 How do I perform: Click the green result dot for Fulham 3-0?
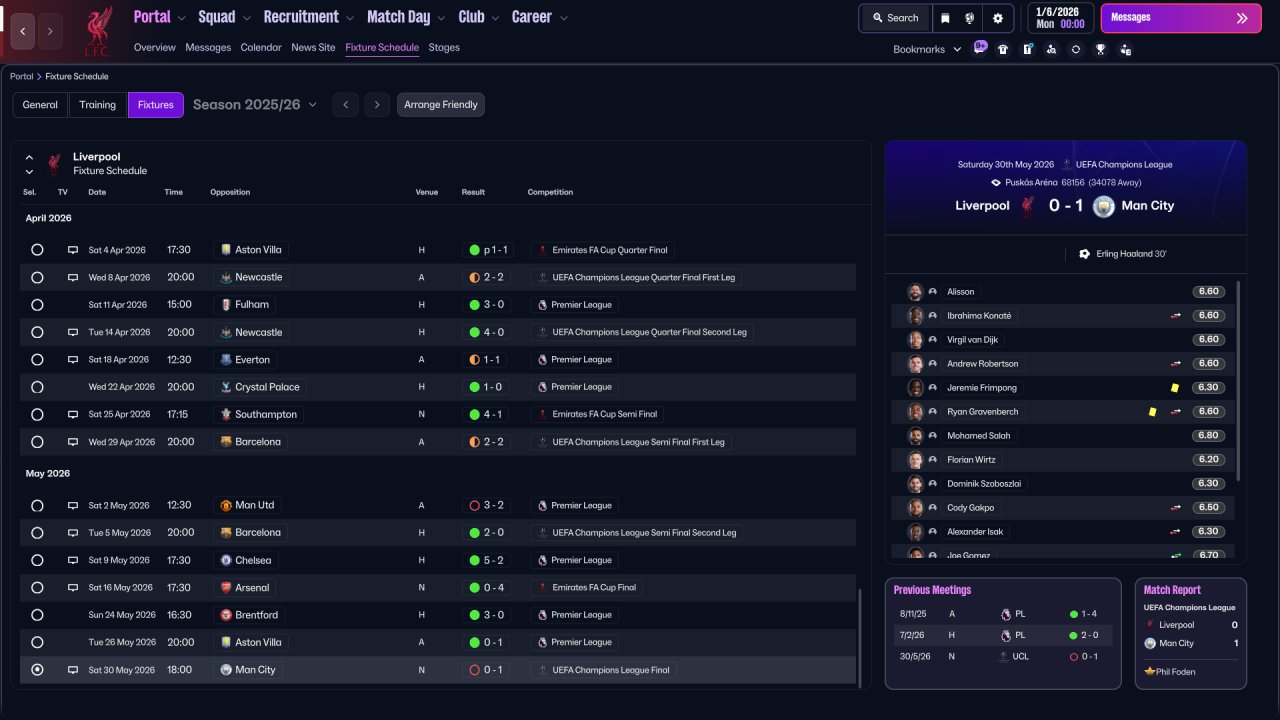tap(475, 305)
